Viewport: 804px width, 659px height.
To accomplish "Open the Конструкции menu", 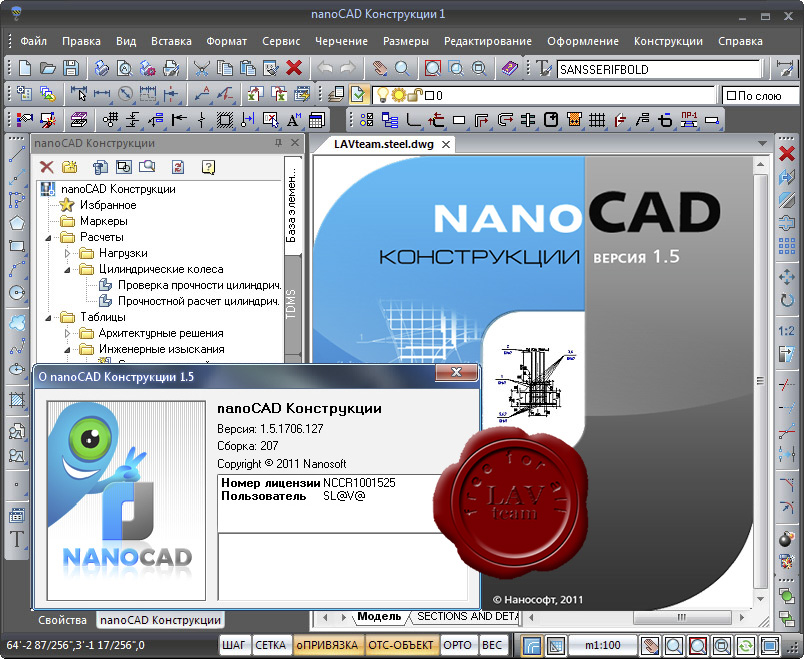I will click(x=668, y=41).
